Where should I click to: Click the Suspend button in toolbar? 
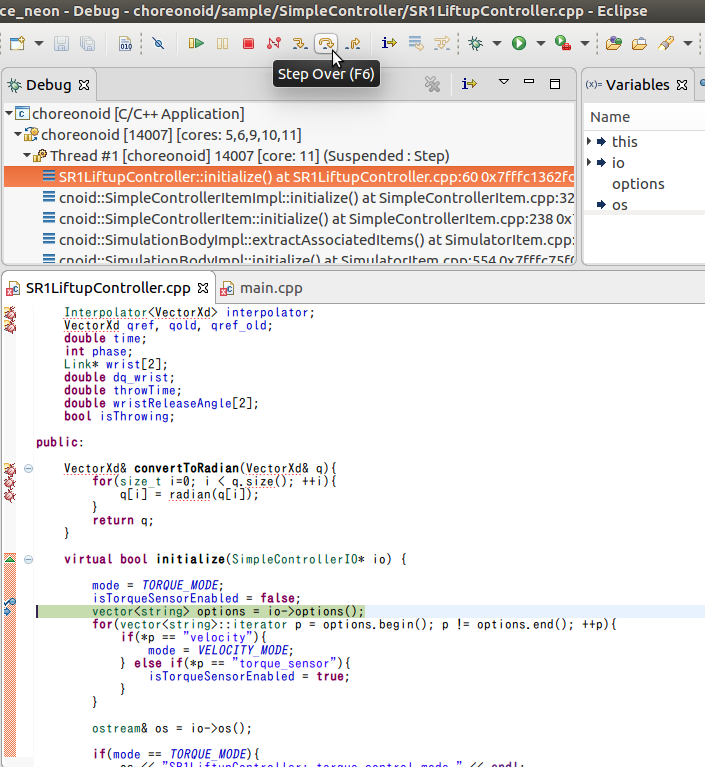pyautogui.click(x=222, y=44)
